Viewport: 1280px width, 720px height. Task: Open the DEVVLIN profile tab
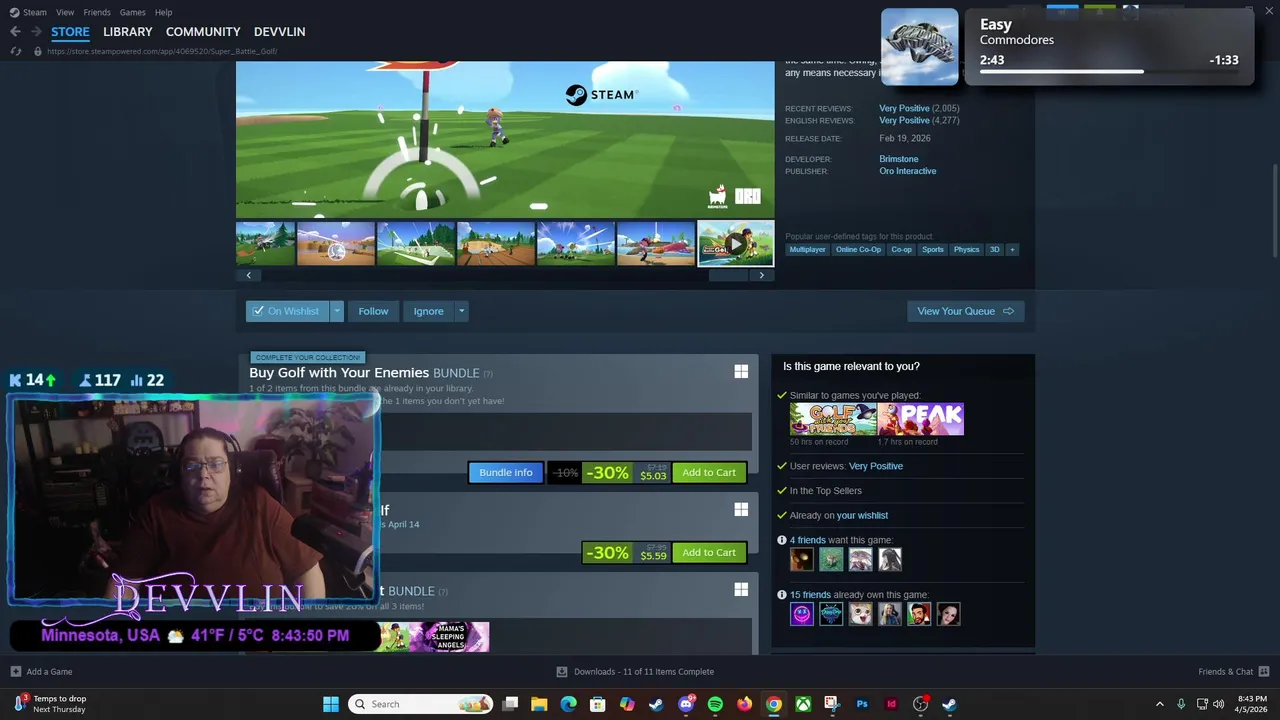point(279,32)
